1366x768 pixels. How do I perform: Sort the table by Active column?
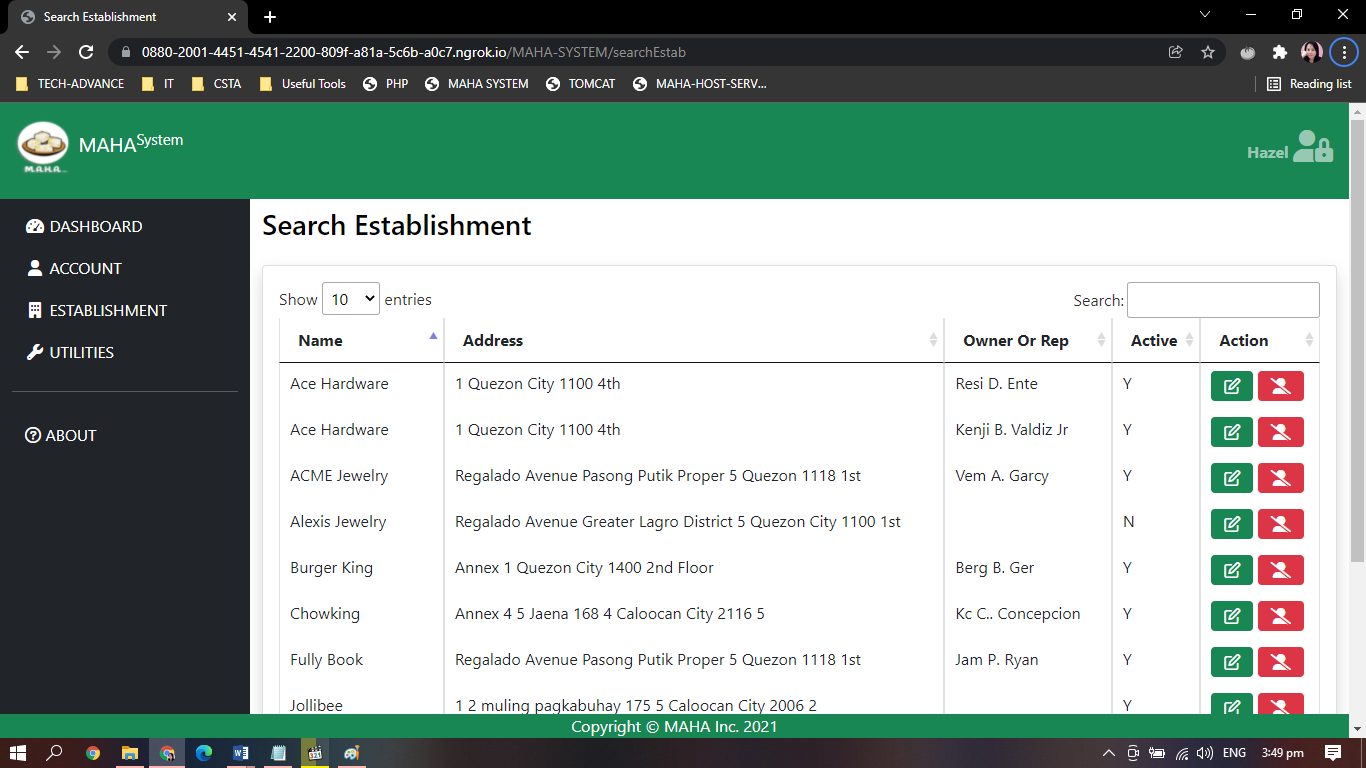(1156, 341)
